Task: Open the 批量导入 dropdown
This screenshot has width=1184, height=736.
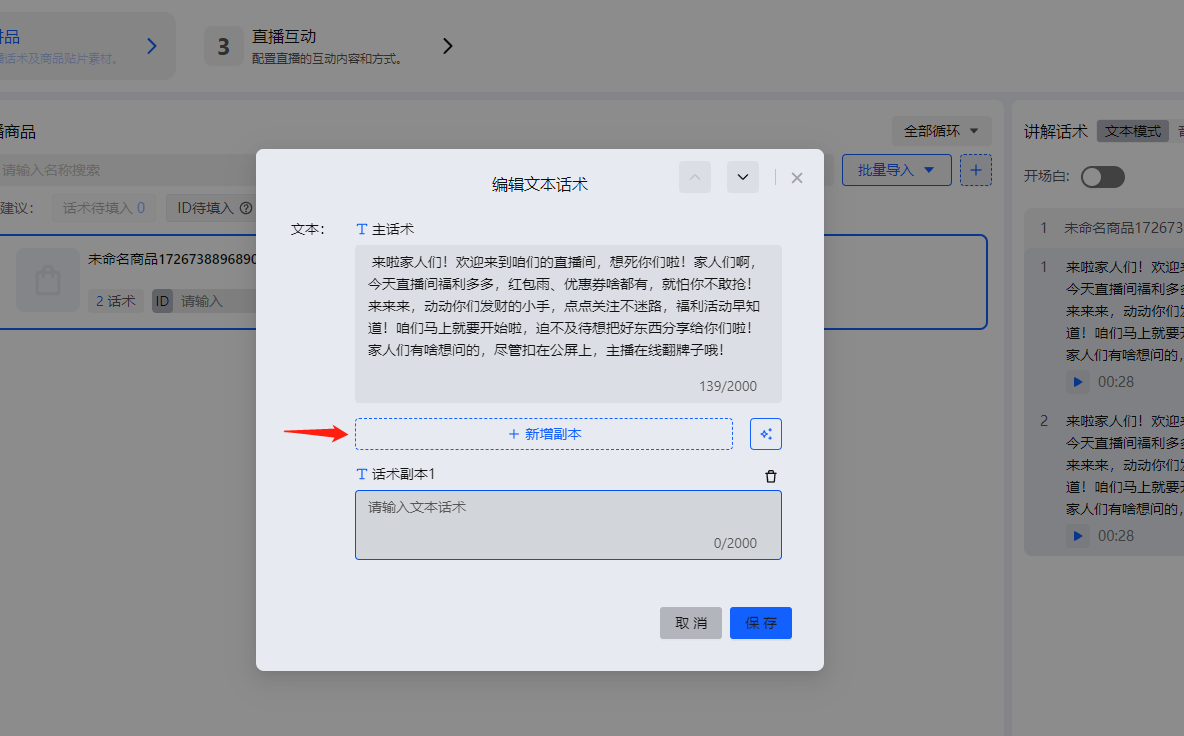Action: tap(896, 171)
